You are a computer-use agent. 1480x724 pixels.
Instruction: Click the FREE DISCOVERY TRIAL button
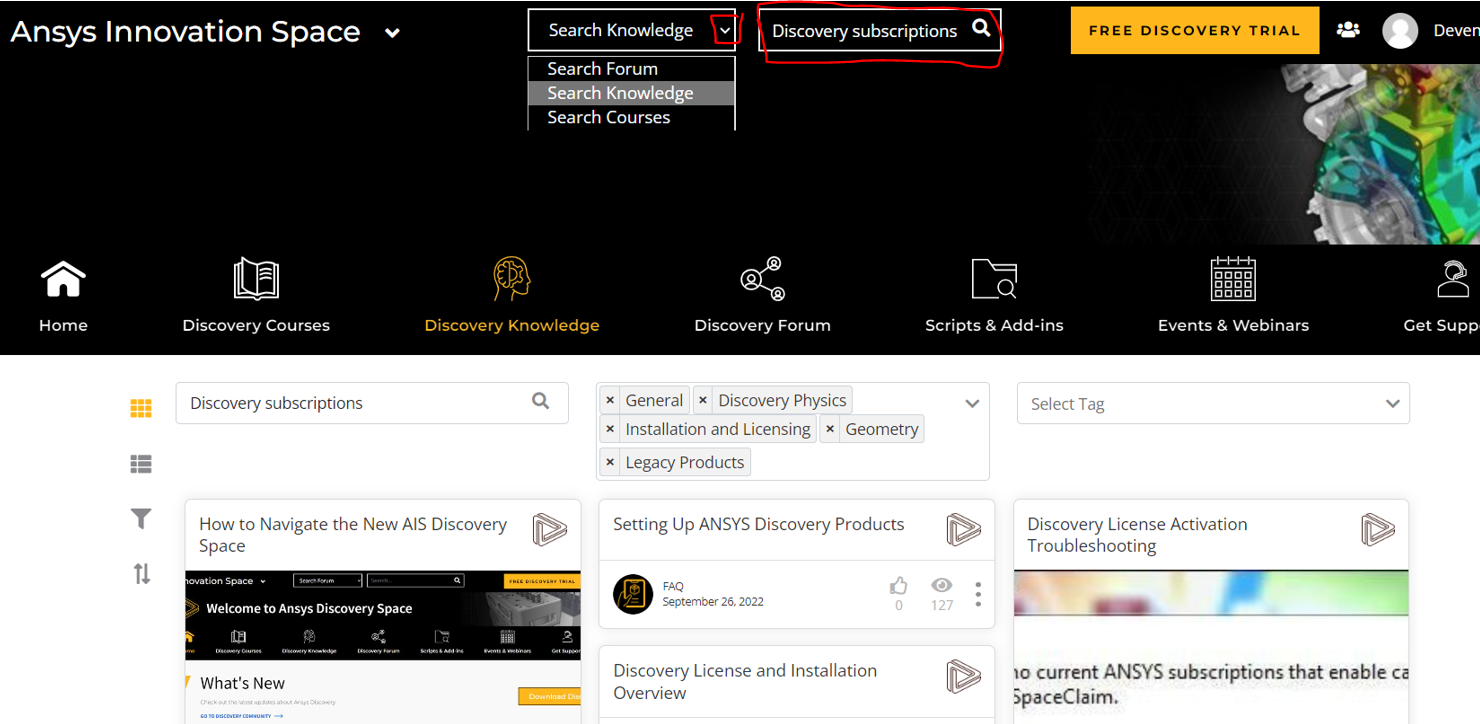tap(1195, 31)
